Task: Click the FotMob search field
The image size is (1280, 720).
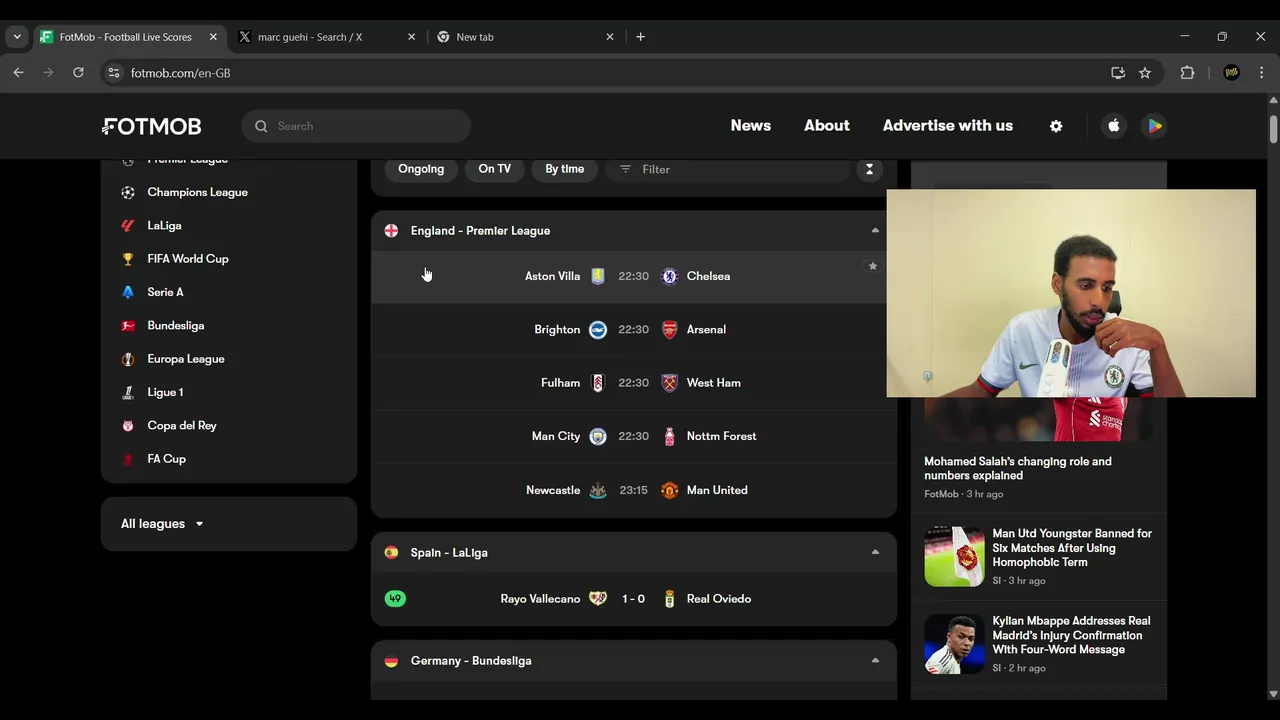Action: (356, 126)
